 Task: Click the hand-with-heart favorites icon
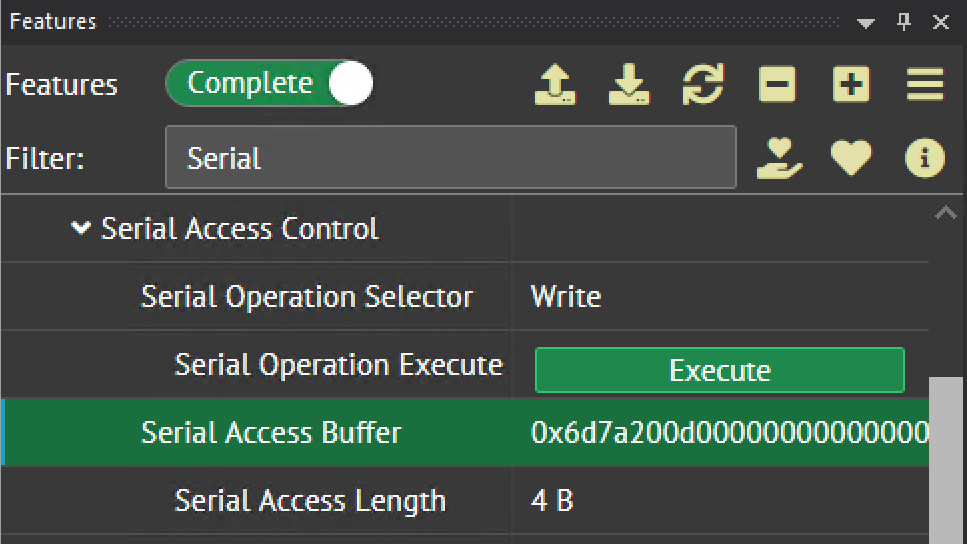(779, 158)
